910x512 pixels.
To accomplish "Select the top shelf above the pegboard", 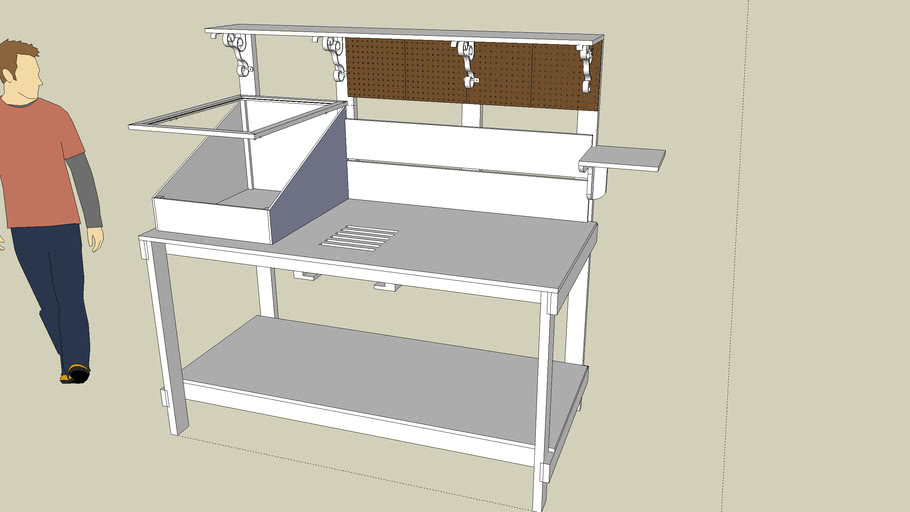I will [x=400, y=34].
